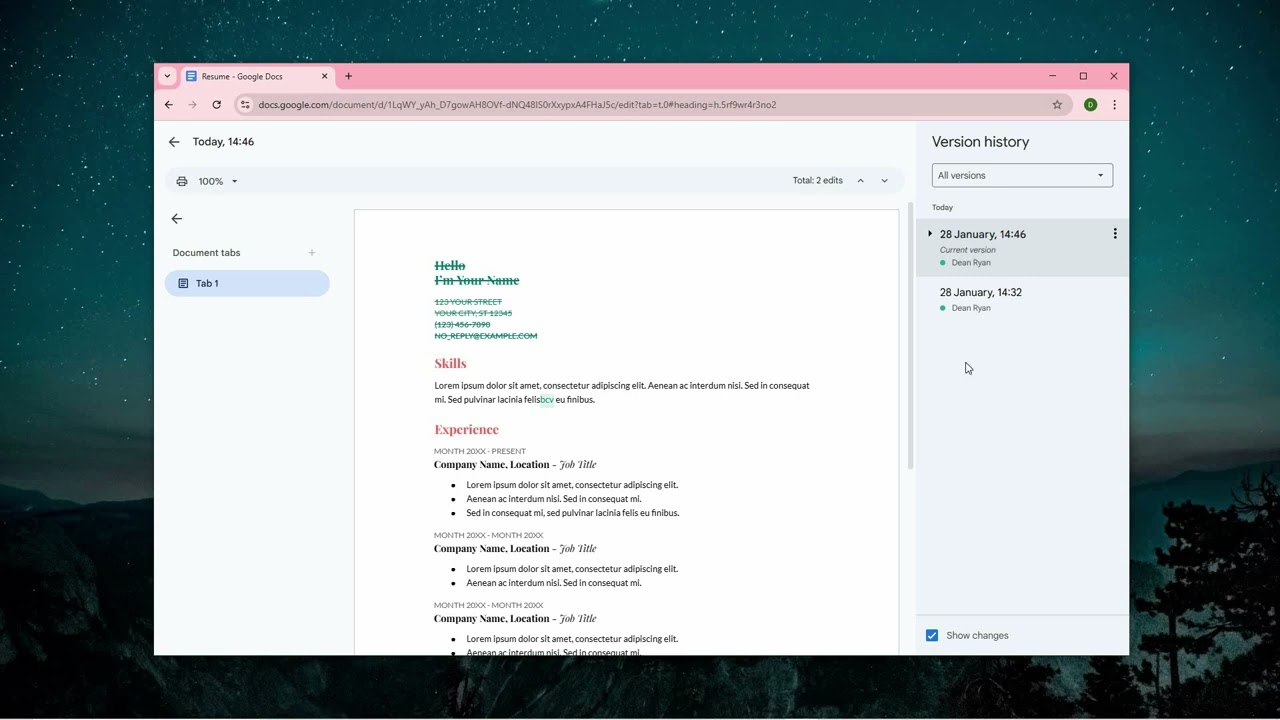The height and width of the screenshot is (720, 1280).
Task: Click the Total: 2 edits label
Action: pos(818,181)
